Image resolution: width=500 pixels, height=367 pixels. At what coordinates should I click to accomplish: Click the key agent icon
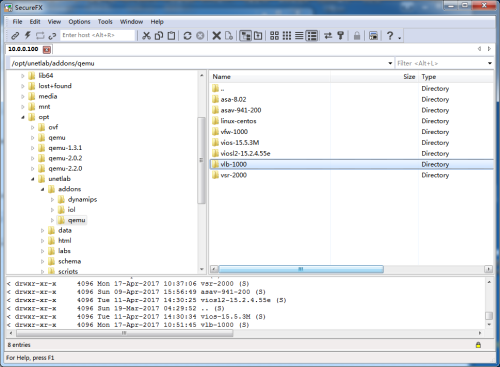coord(340,35)
